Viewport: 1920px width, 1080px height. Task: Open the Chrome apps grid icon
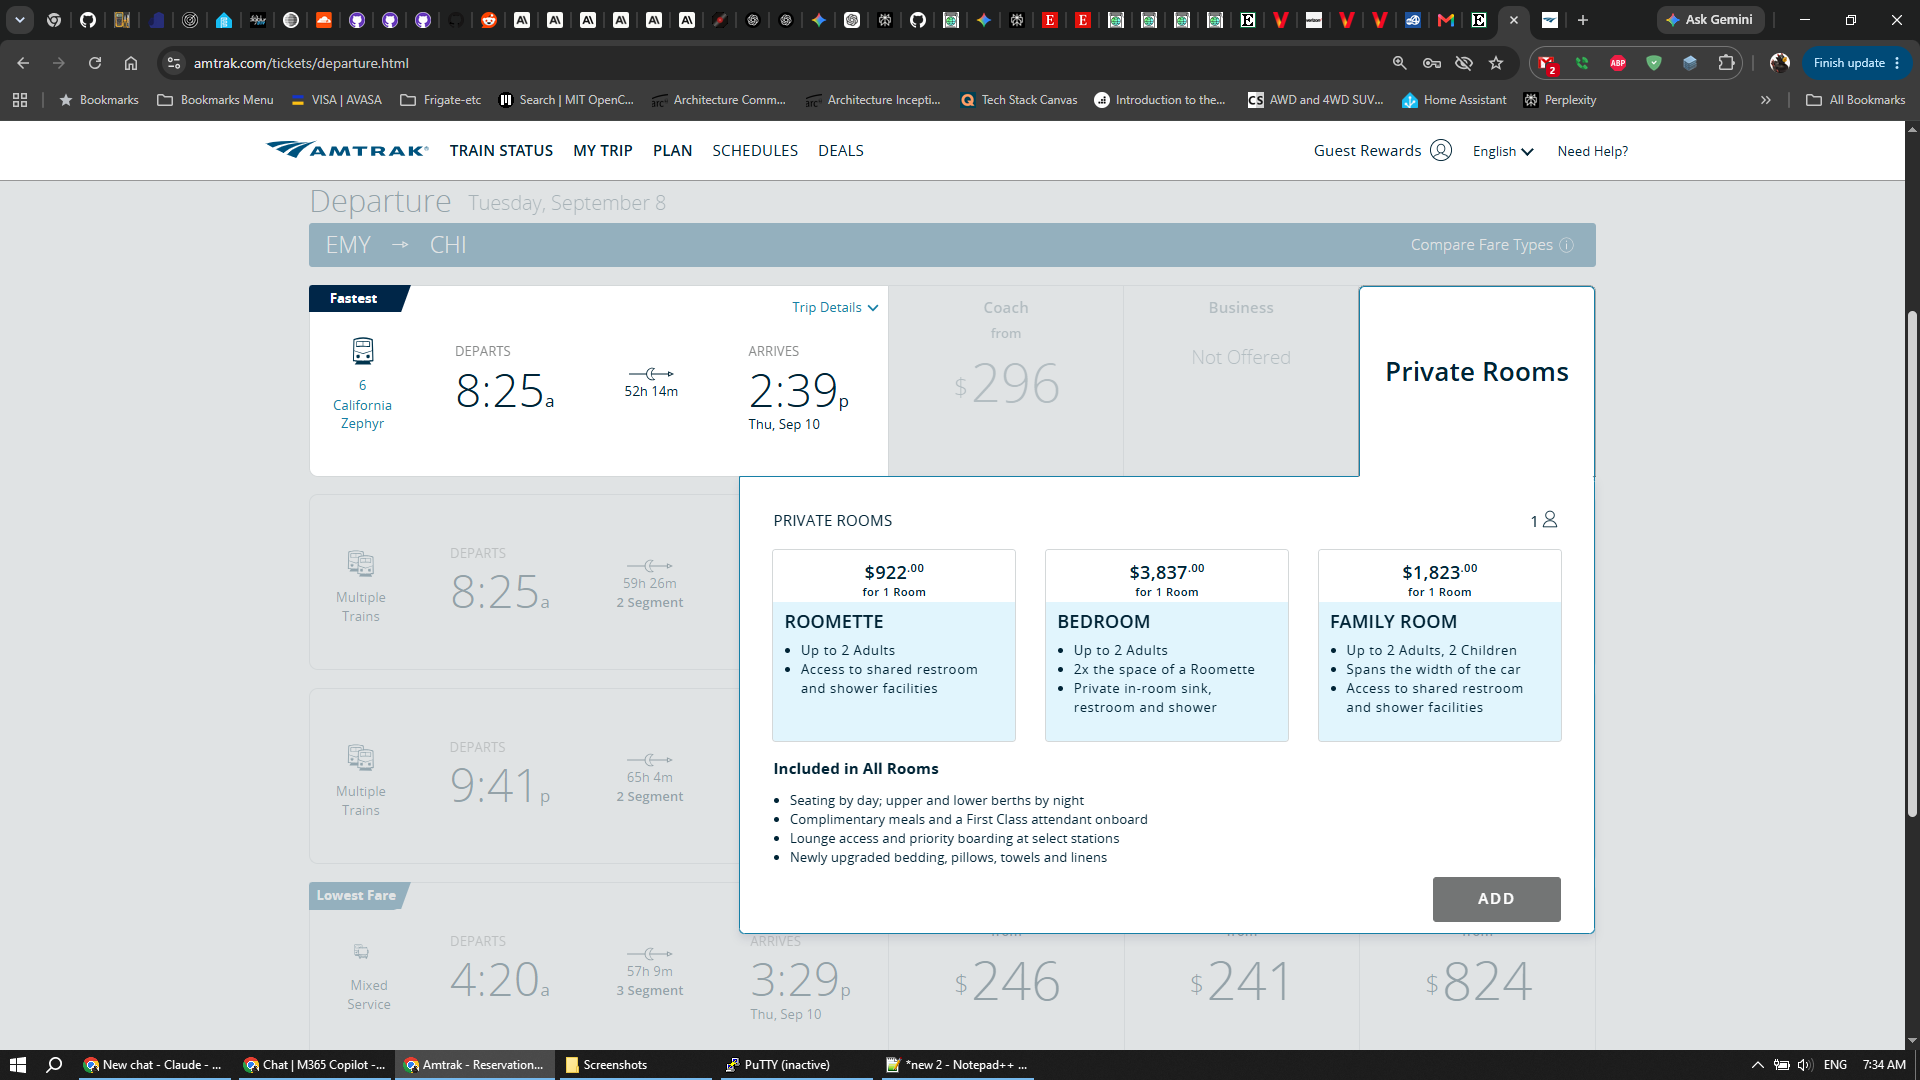pyautogui.click(x=20, y=100)
